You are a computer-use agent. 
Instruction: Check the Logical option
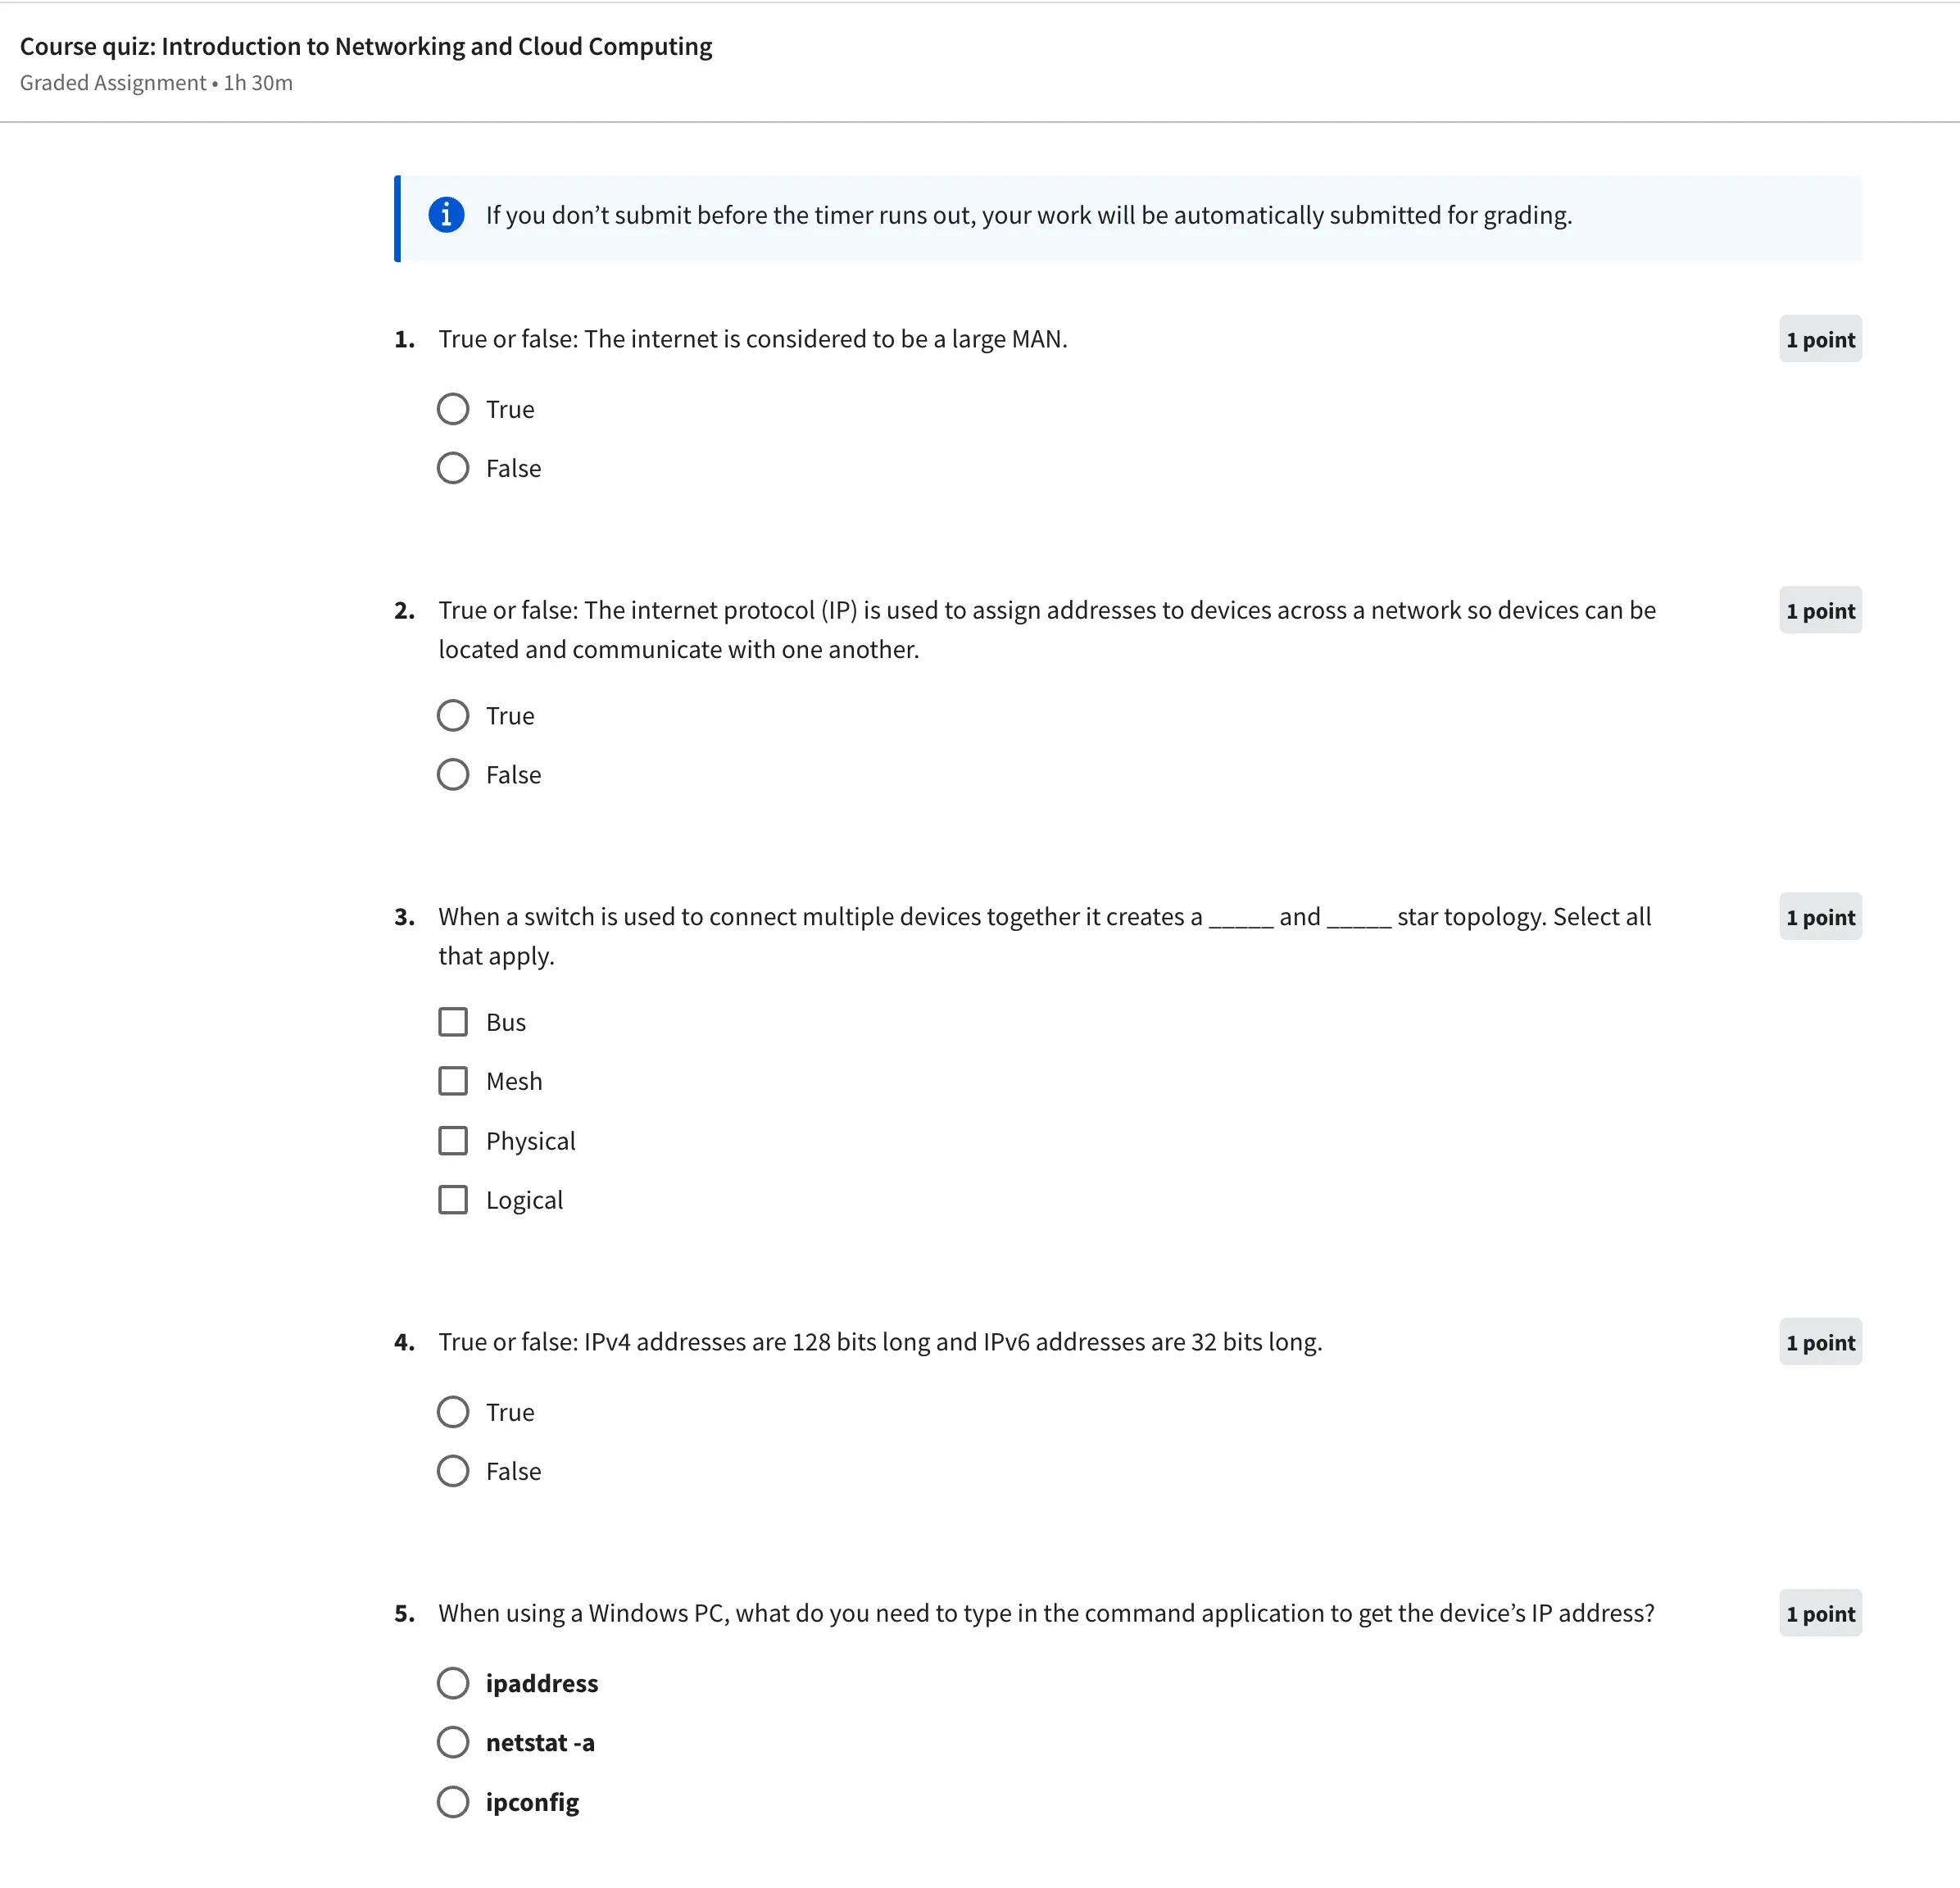(x=453, y=1200)
